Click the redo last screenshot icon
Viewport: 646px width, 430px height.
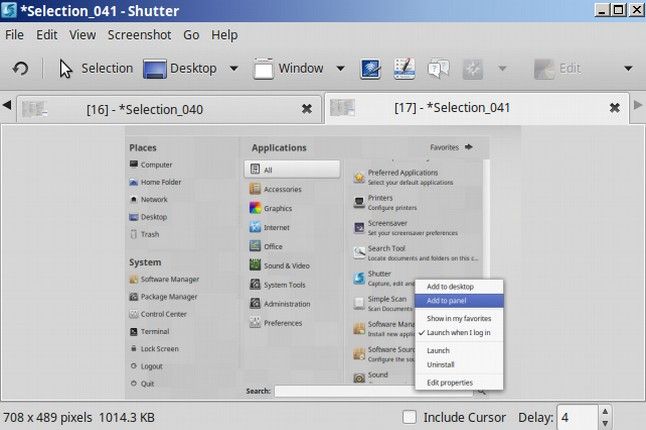click(x=20, y=68)
